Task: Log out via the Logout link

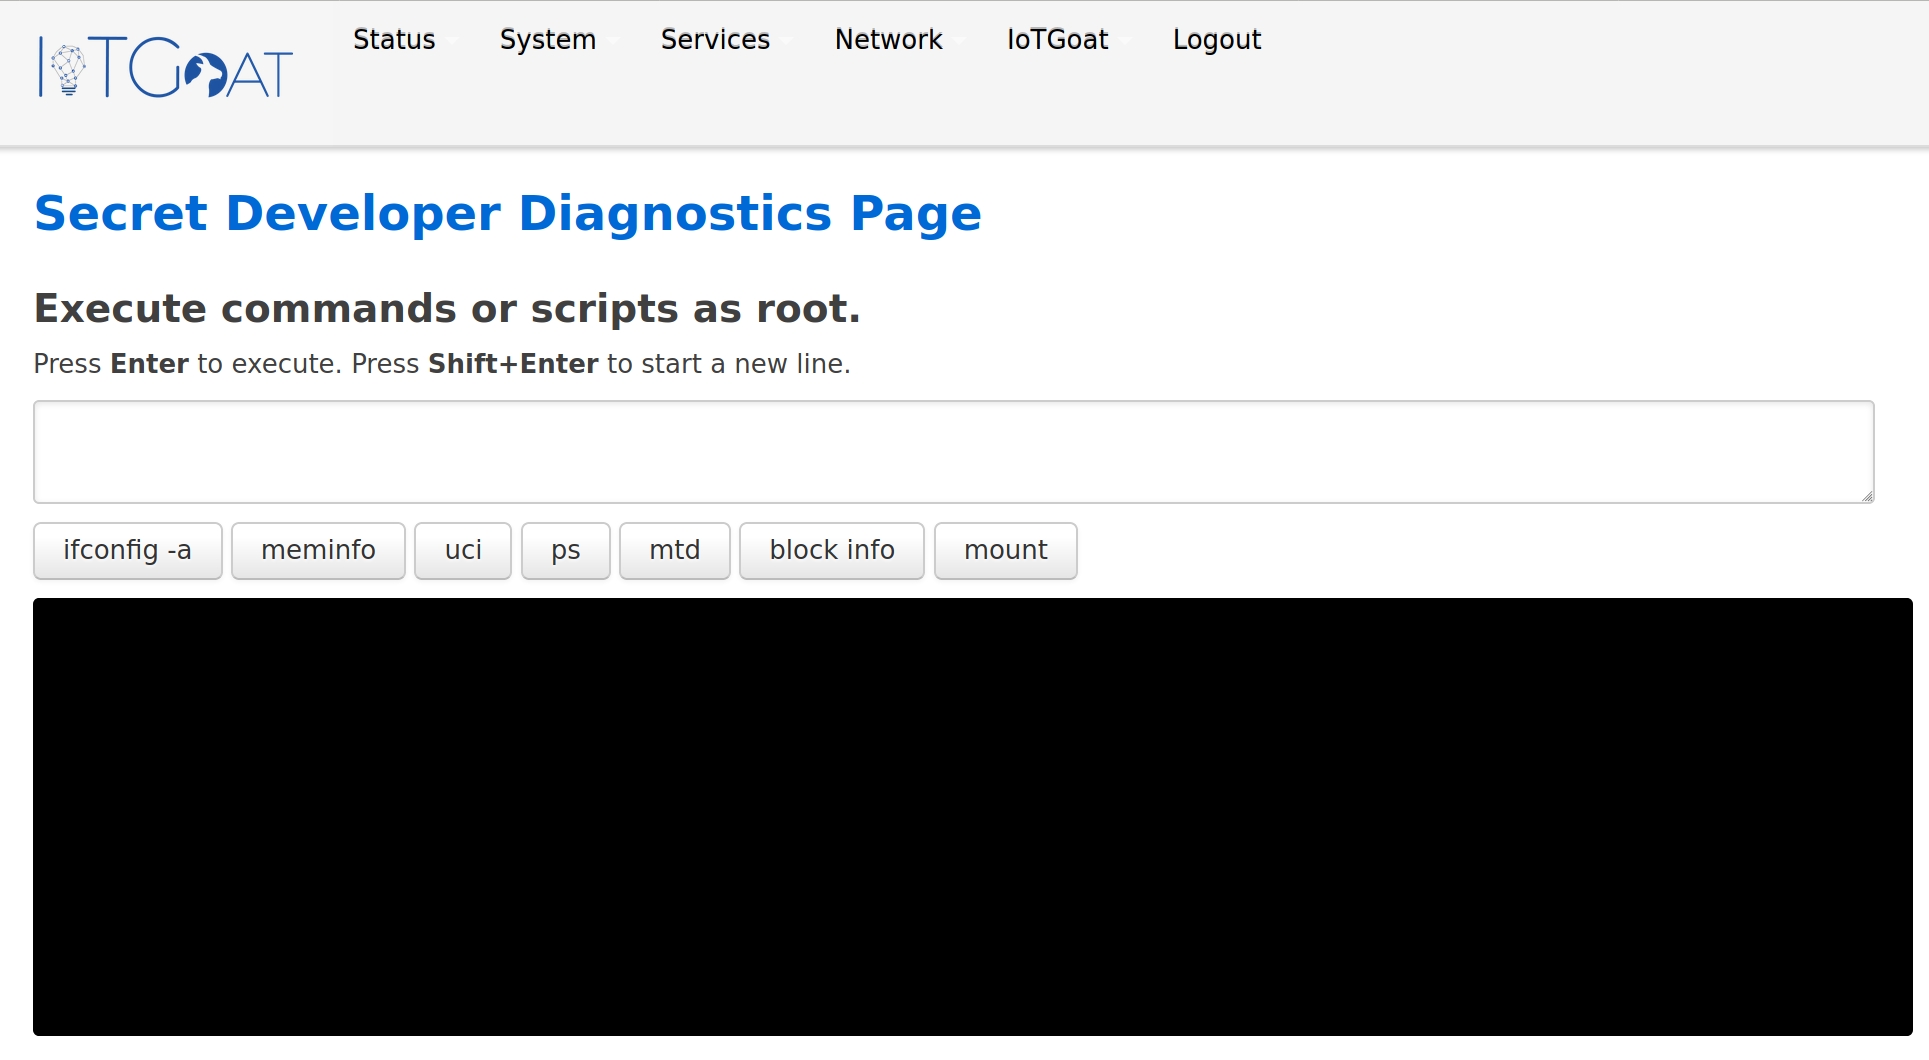Action: (1216, 40)
